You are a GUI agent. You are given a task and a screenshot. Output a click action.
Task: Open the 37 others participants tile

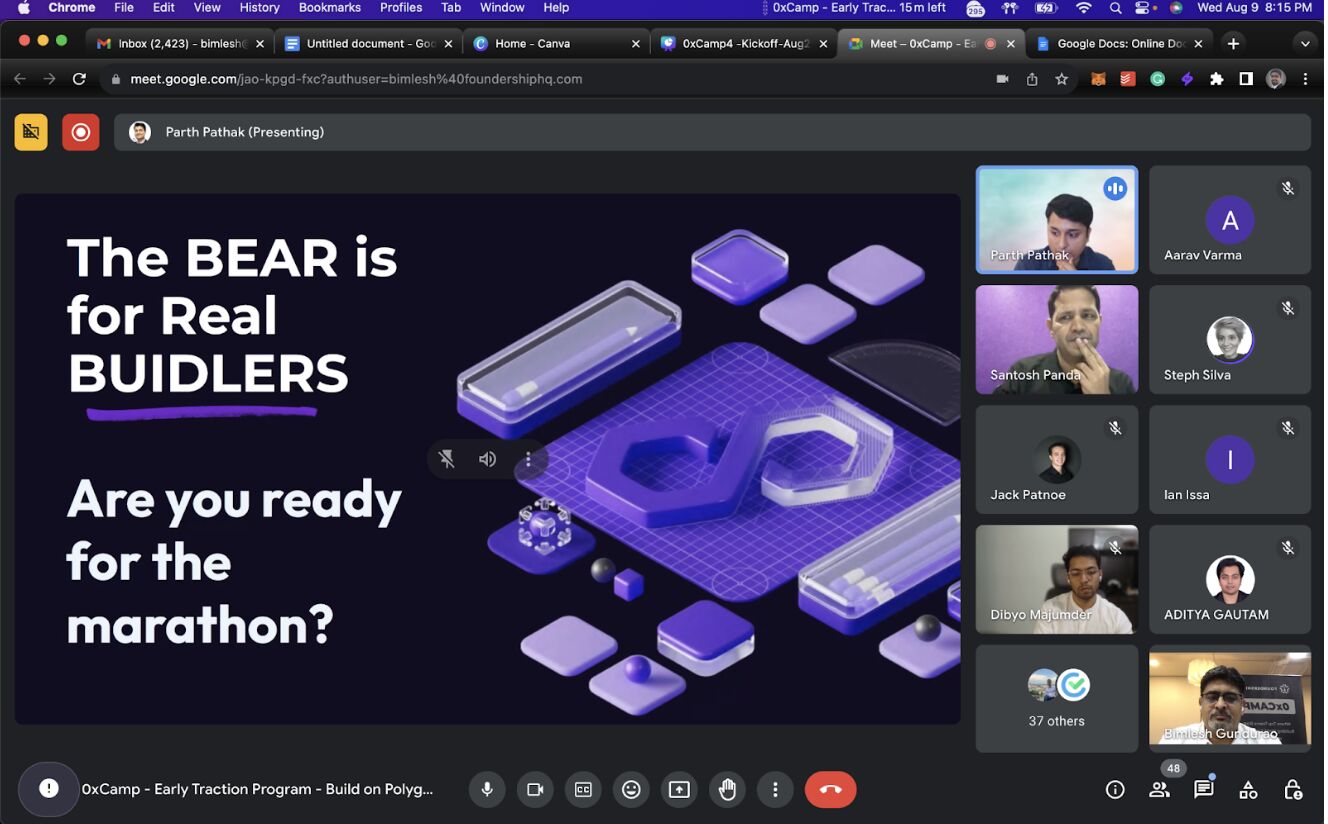(1056, 698)
